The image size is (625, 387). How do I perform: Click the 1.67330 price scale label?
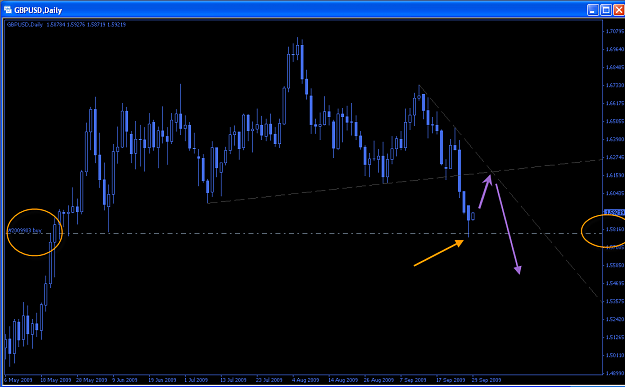615,85
